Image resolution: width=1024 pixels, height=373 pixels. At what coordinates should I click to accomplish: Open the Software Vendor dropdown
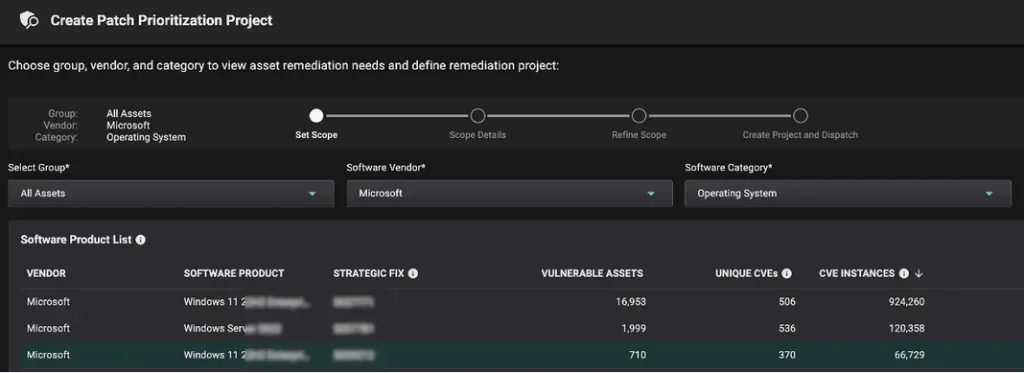[509, 193]
